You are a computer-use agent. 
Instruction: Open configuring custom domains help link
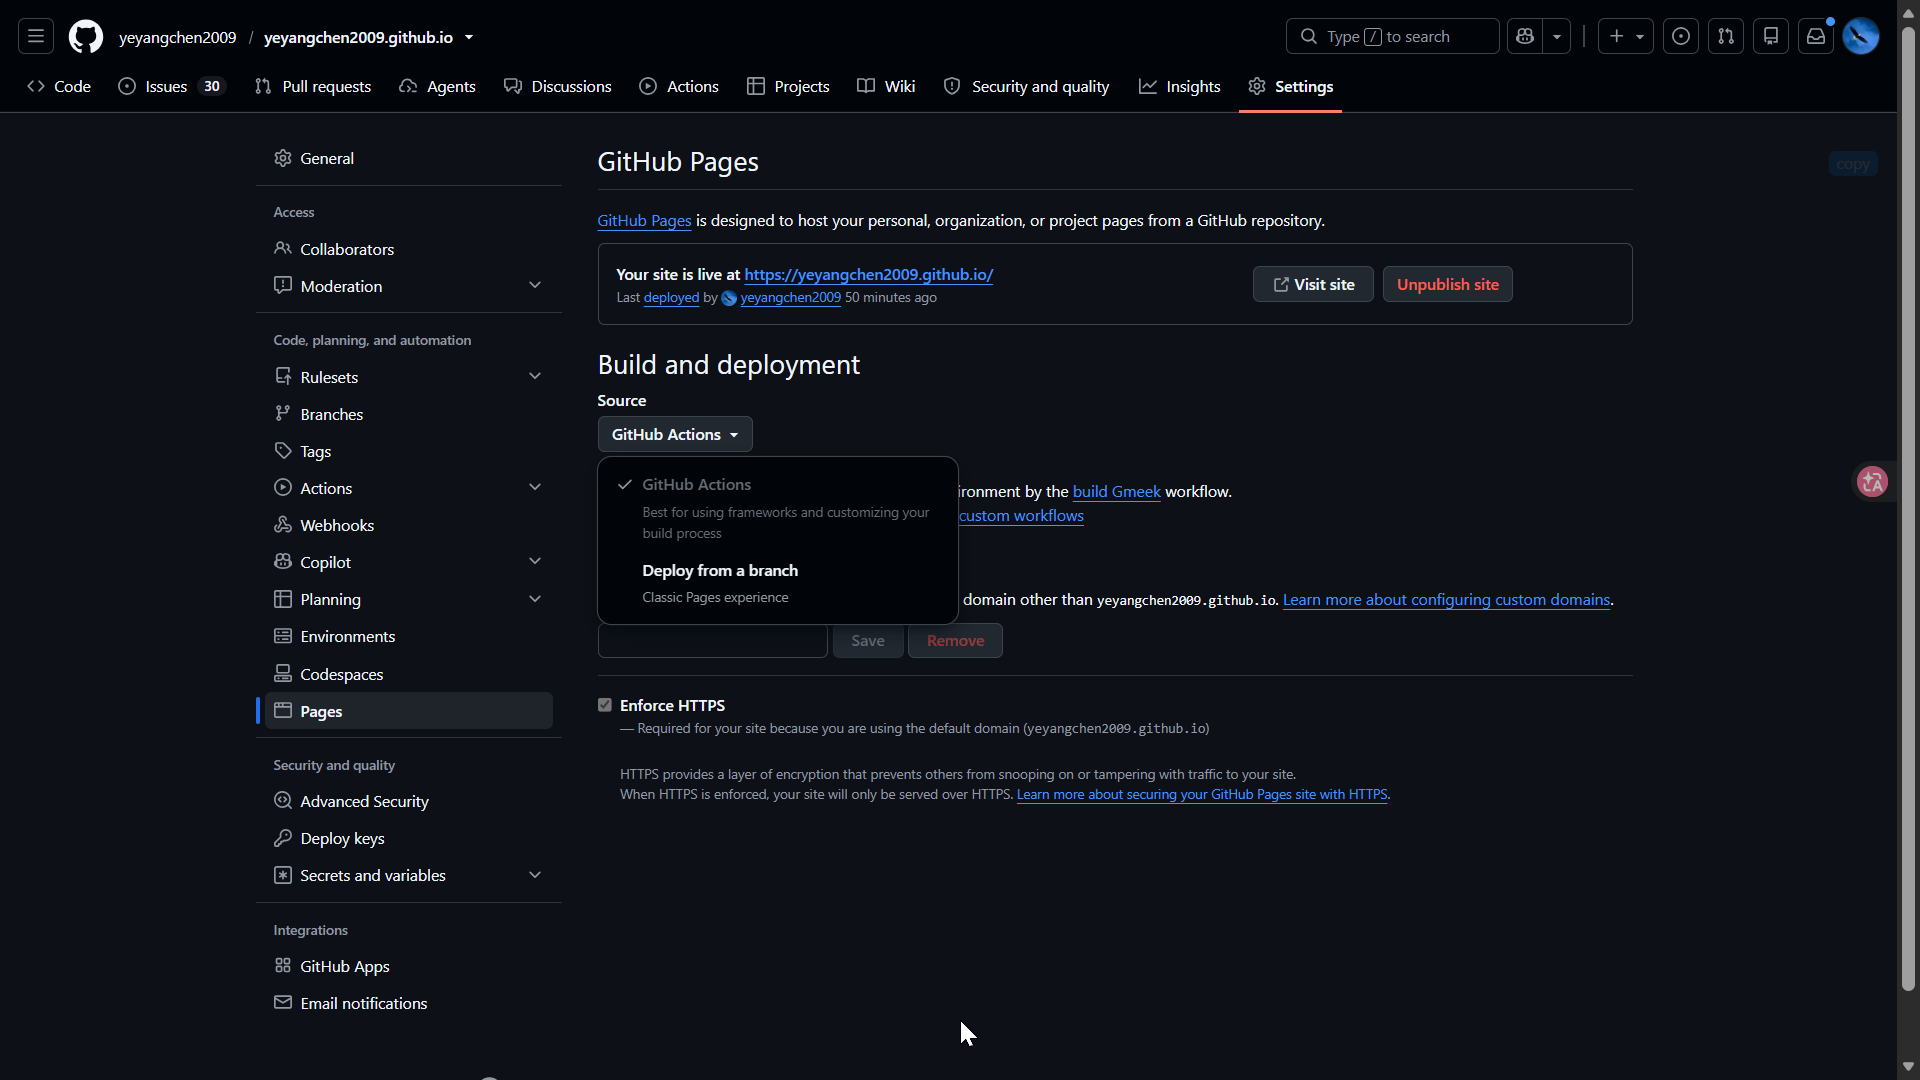pos(1446,600)
